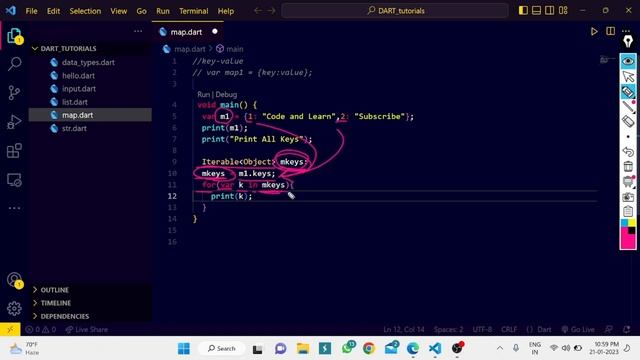The height and width of the screenshot is (360, 640).
Task: Open the Extensions view
Action: (14, 151)
